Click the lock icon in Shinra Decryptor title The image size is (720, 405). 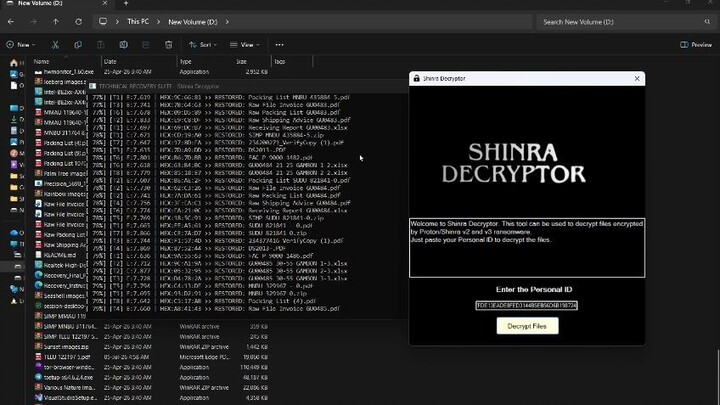(416, 79)
